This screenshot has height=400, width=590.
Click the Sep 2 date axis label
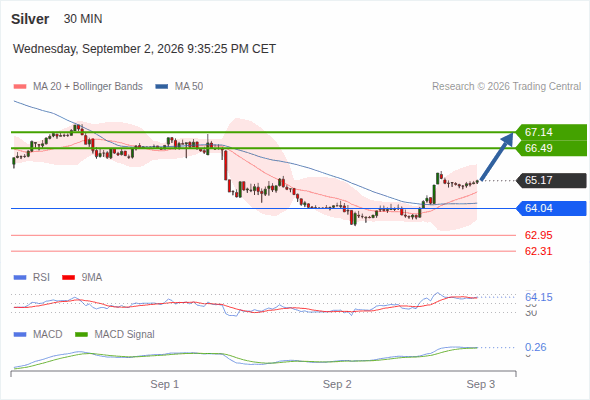click(x=337, y=385)
